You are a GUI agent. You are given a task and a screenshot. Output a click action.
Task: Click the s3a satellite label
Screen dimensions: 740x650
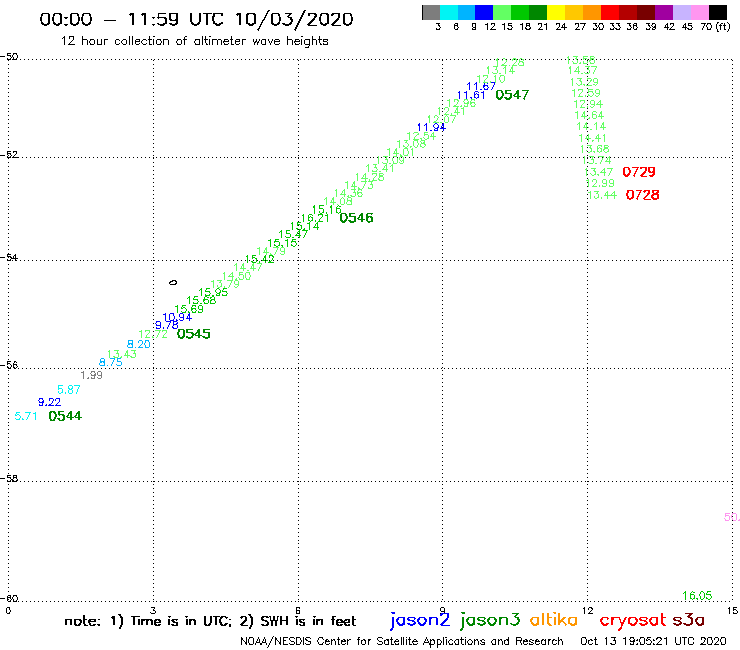point(689,620)
